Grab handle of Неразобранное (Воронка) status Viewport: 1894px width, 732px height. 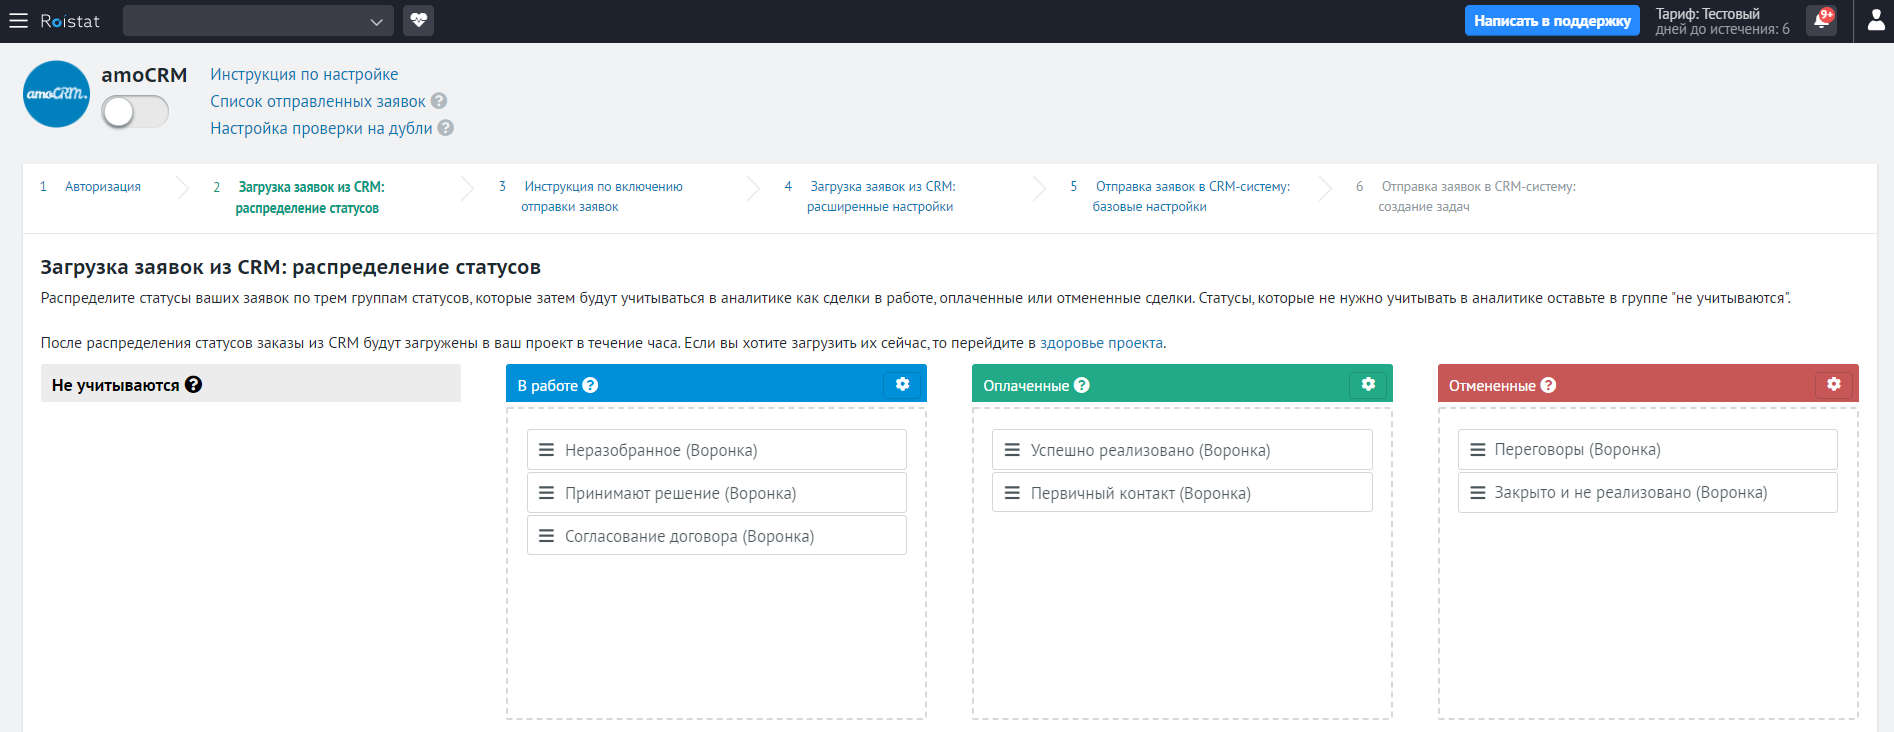547,450
